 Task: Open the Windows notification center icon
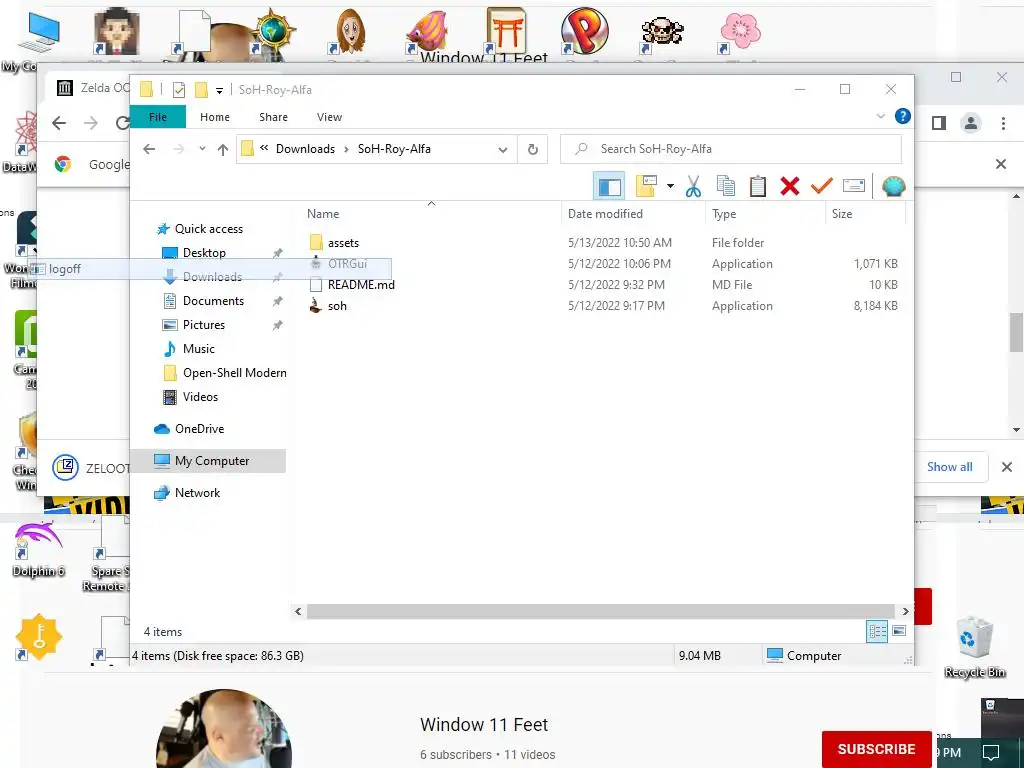[x=991, y=752]
